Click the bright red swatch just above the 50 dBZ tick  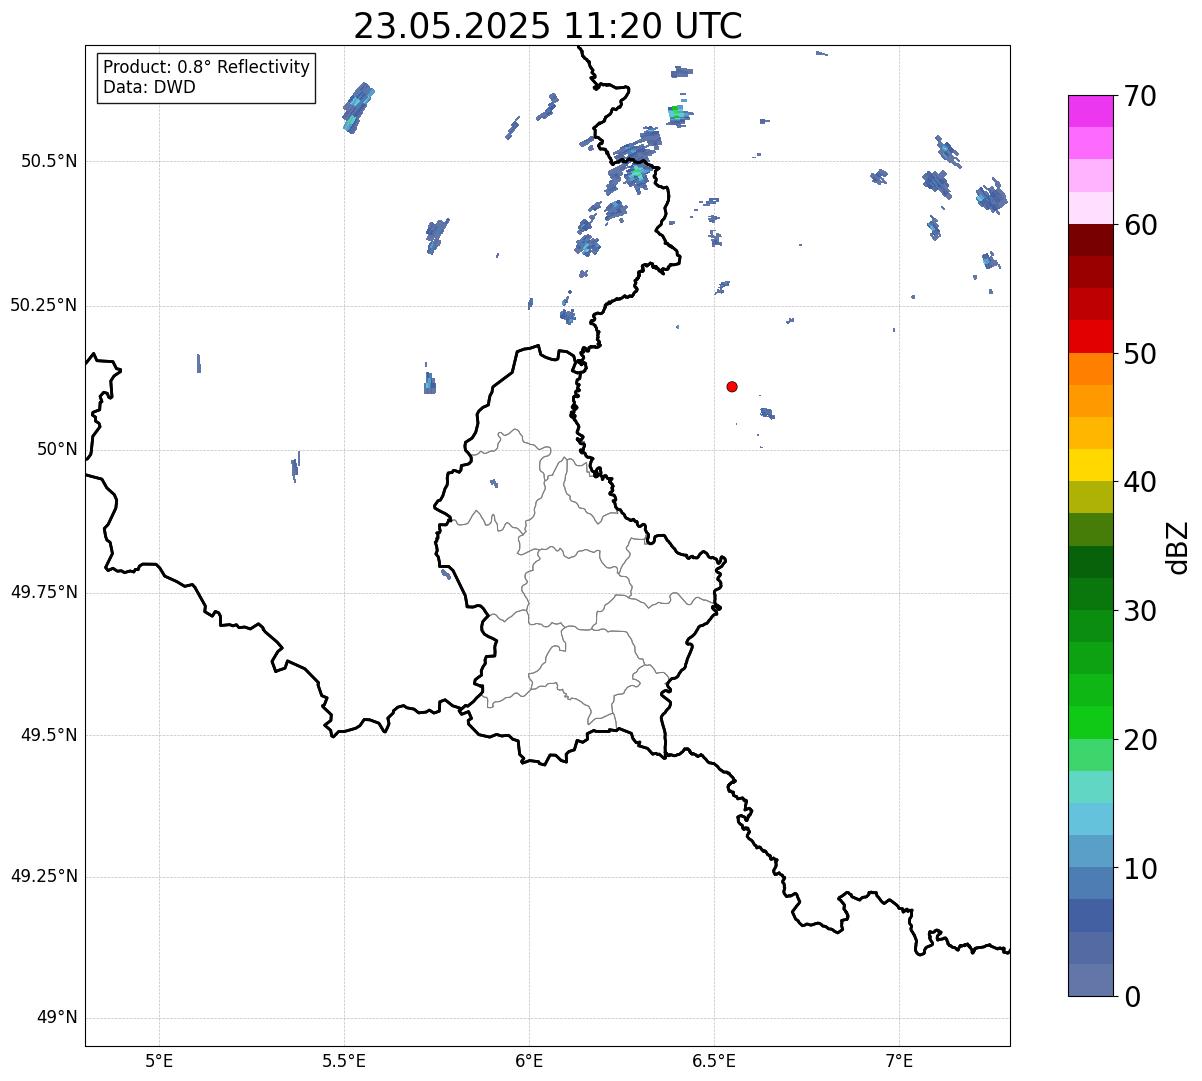(1090, 337)
